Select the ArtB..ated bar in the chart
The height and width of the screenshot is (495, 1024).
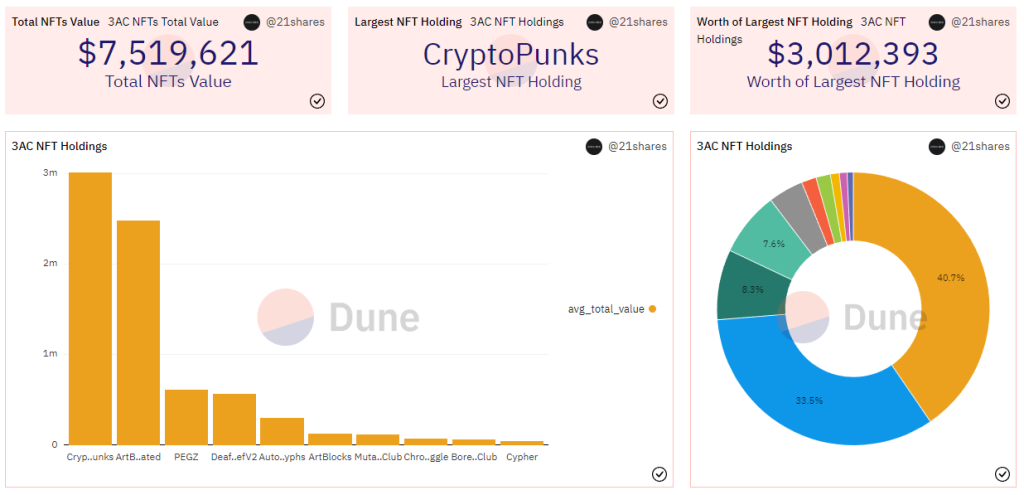(x=138, y=332)
